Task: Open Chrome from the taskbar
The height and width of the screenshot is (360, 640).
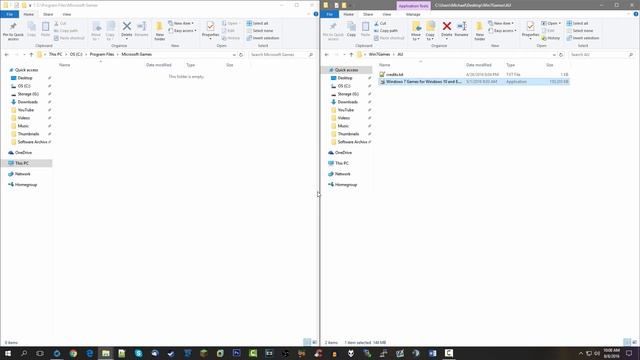Action: tap(73, 353)
